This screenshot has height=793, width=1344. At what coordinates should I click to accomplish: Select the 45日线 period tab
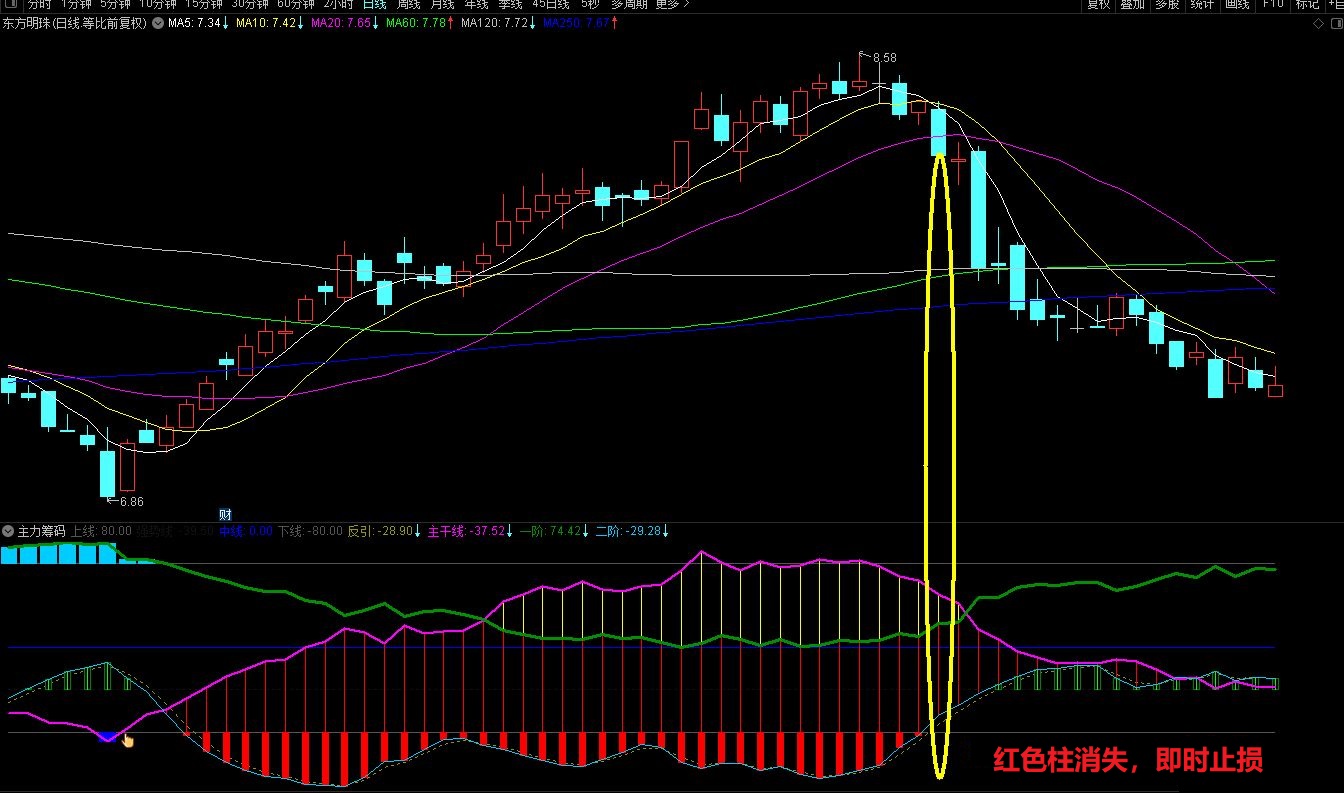coord(551,4)
